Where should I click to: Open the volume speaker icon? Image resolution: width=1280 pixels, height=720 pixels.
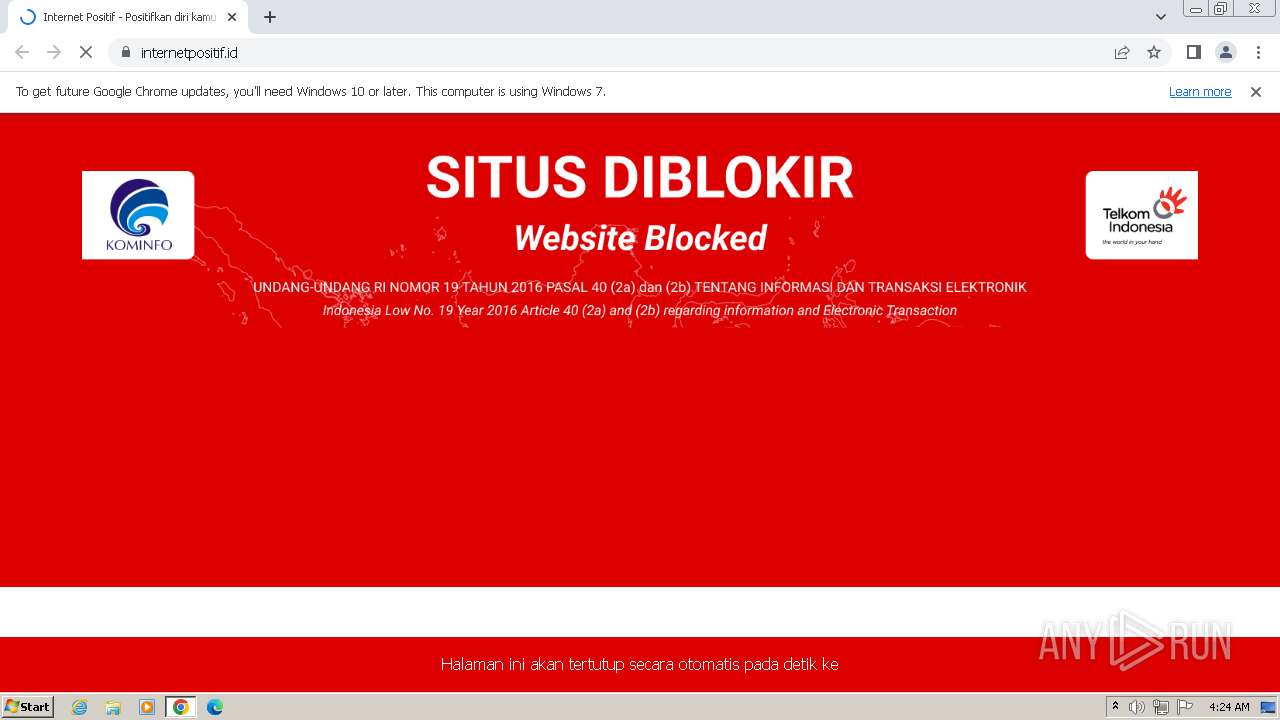(x=1137, y=707)
